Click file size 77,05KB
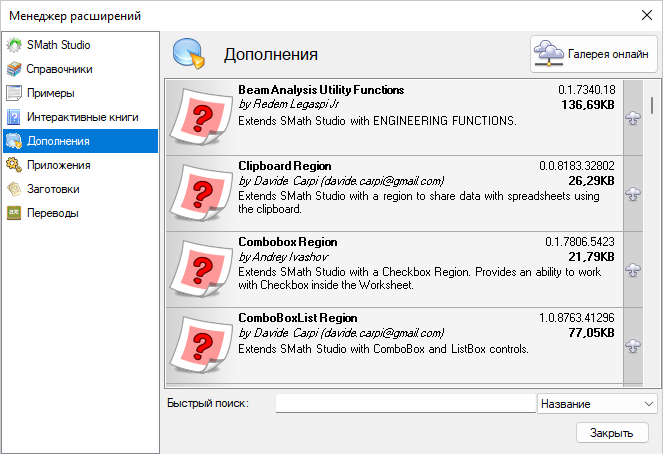The width and height of the screenshot is (663, 454). 591,333
